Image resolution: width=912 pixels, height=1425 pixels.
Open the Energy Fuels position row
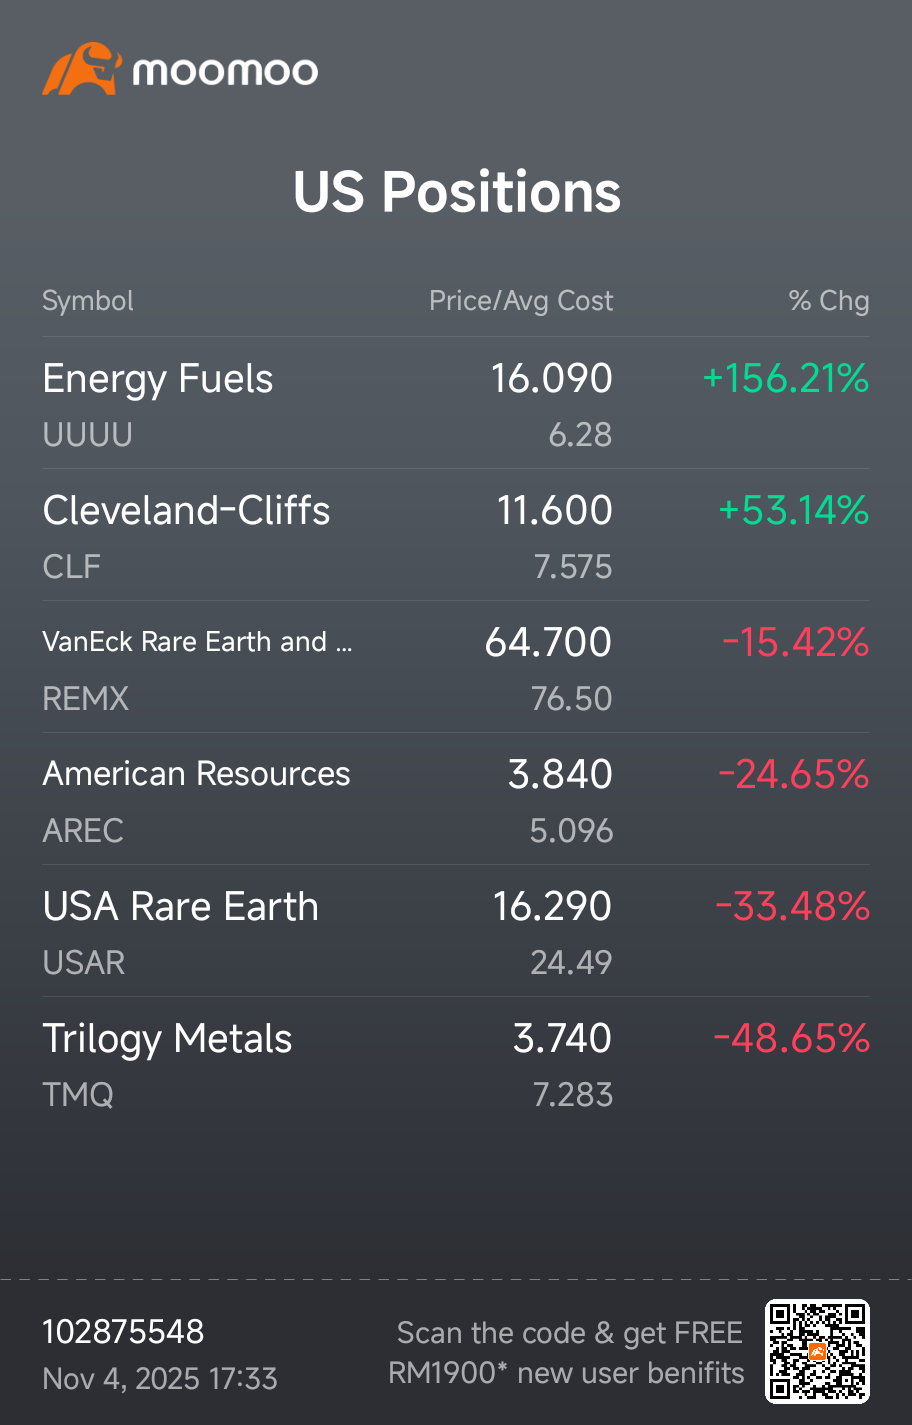click(x=456, y=403)
